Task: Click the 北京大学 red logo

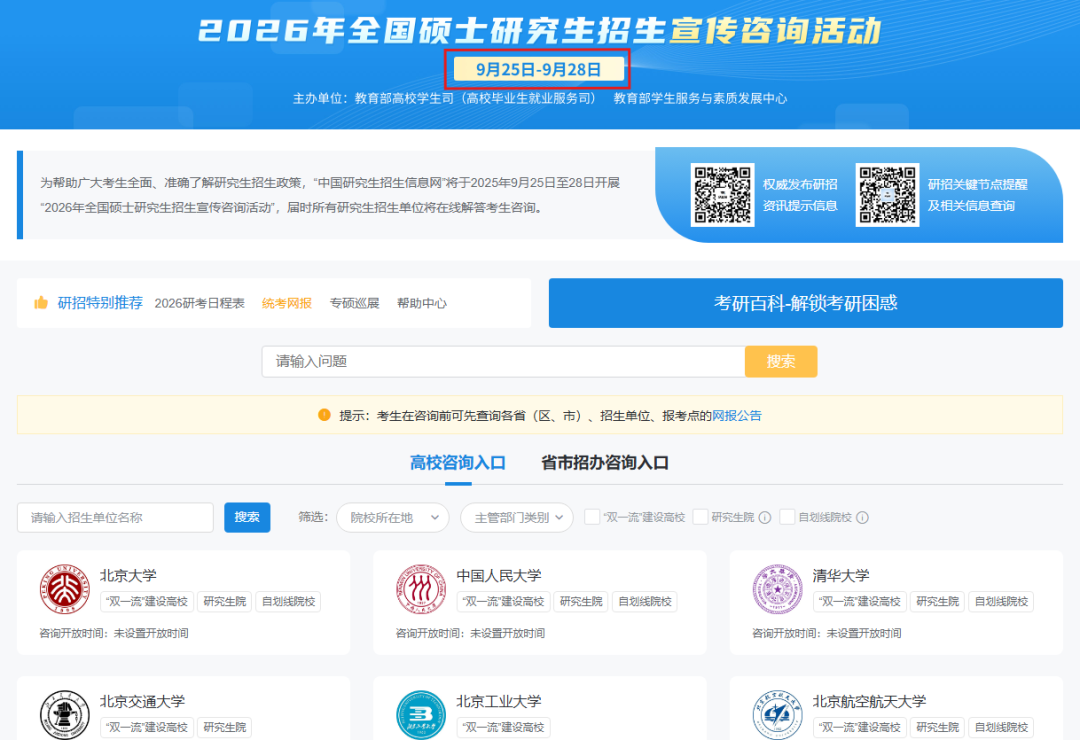Action: click(x=65, y=589)
